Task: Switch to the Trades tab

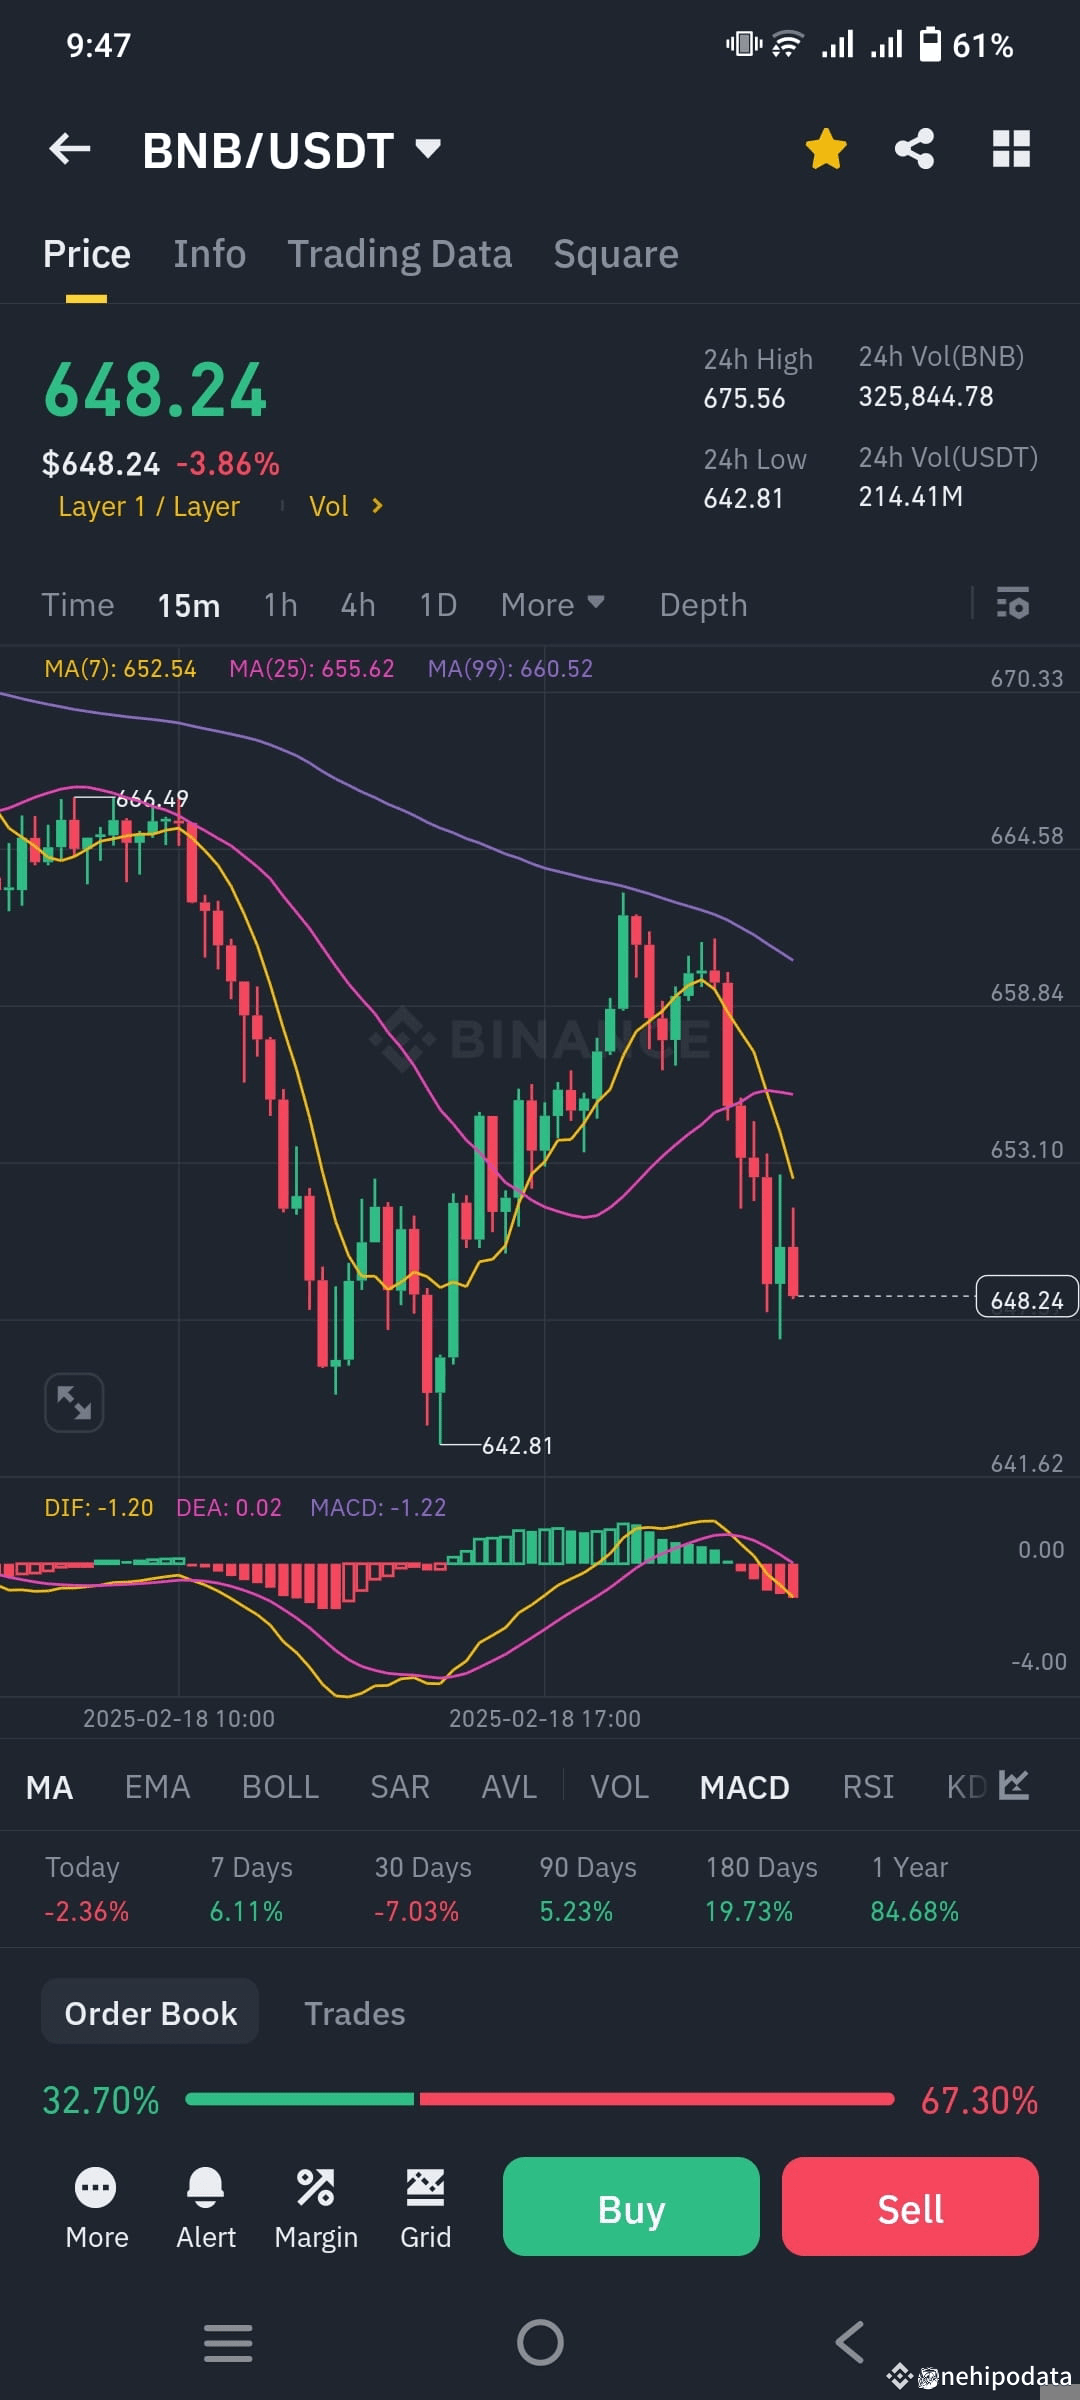Action: click(x=354, y=2012)
